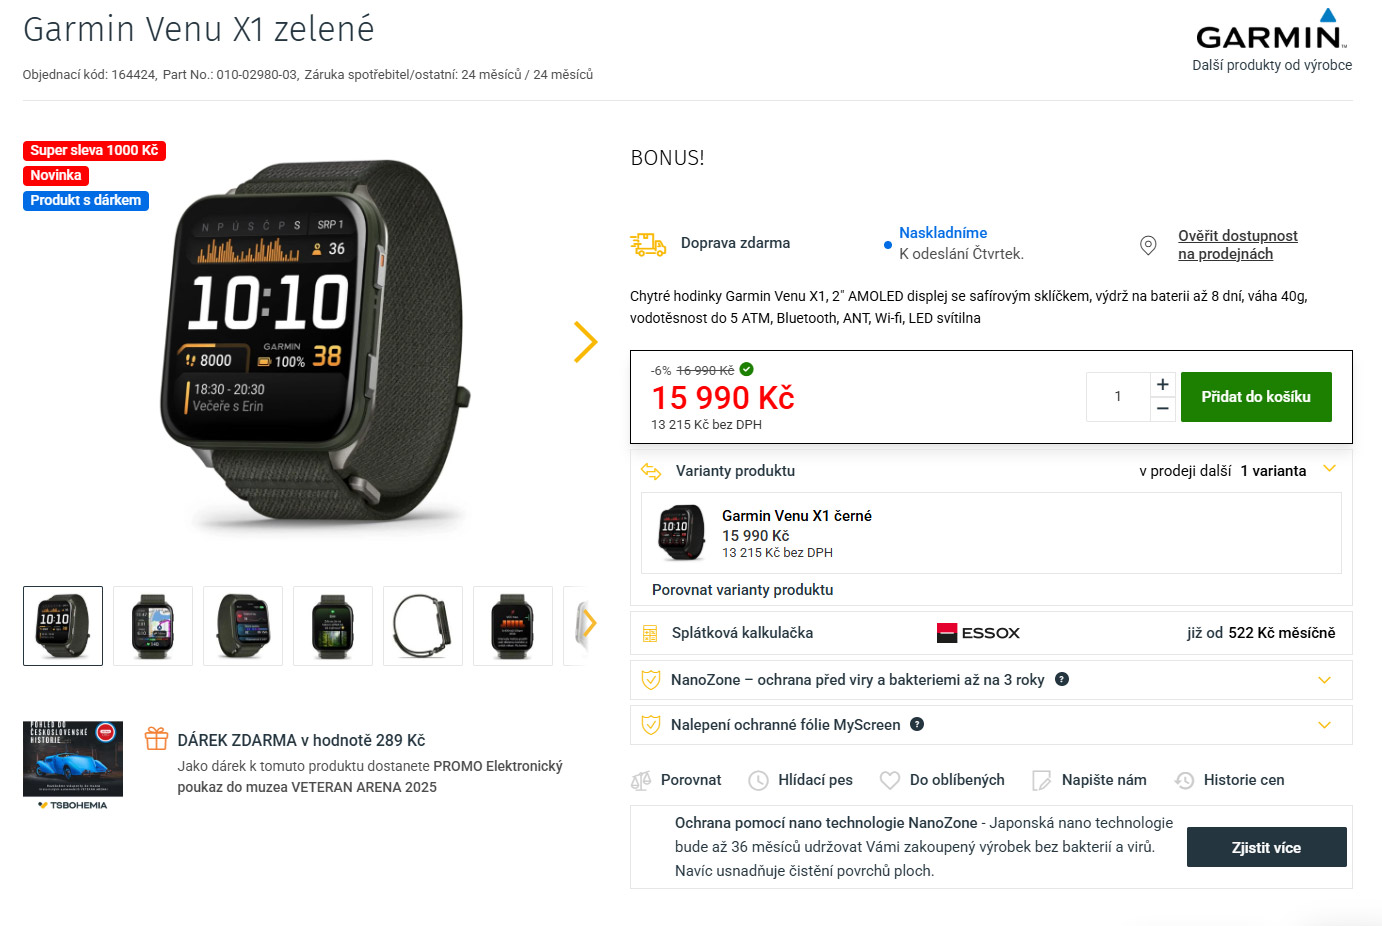
Task: Open MyScreen fólie help question mark icon
Action: pyautogui.click(x=917, y=724)
